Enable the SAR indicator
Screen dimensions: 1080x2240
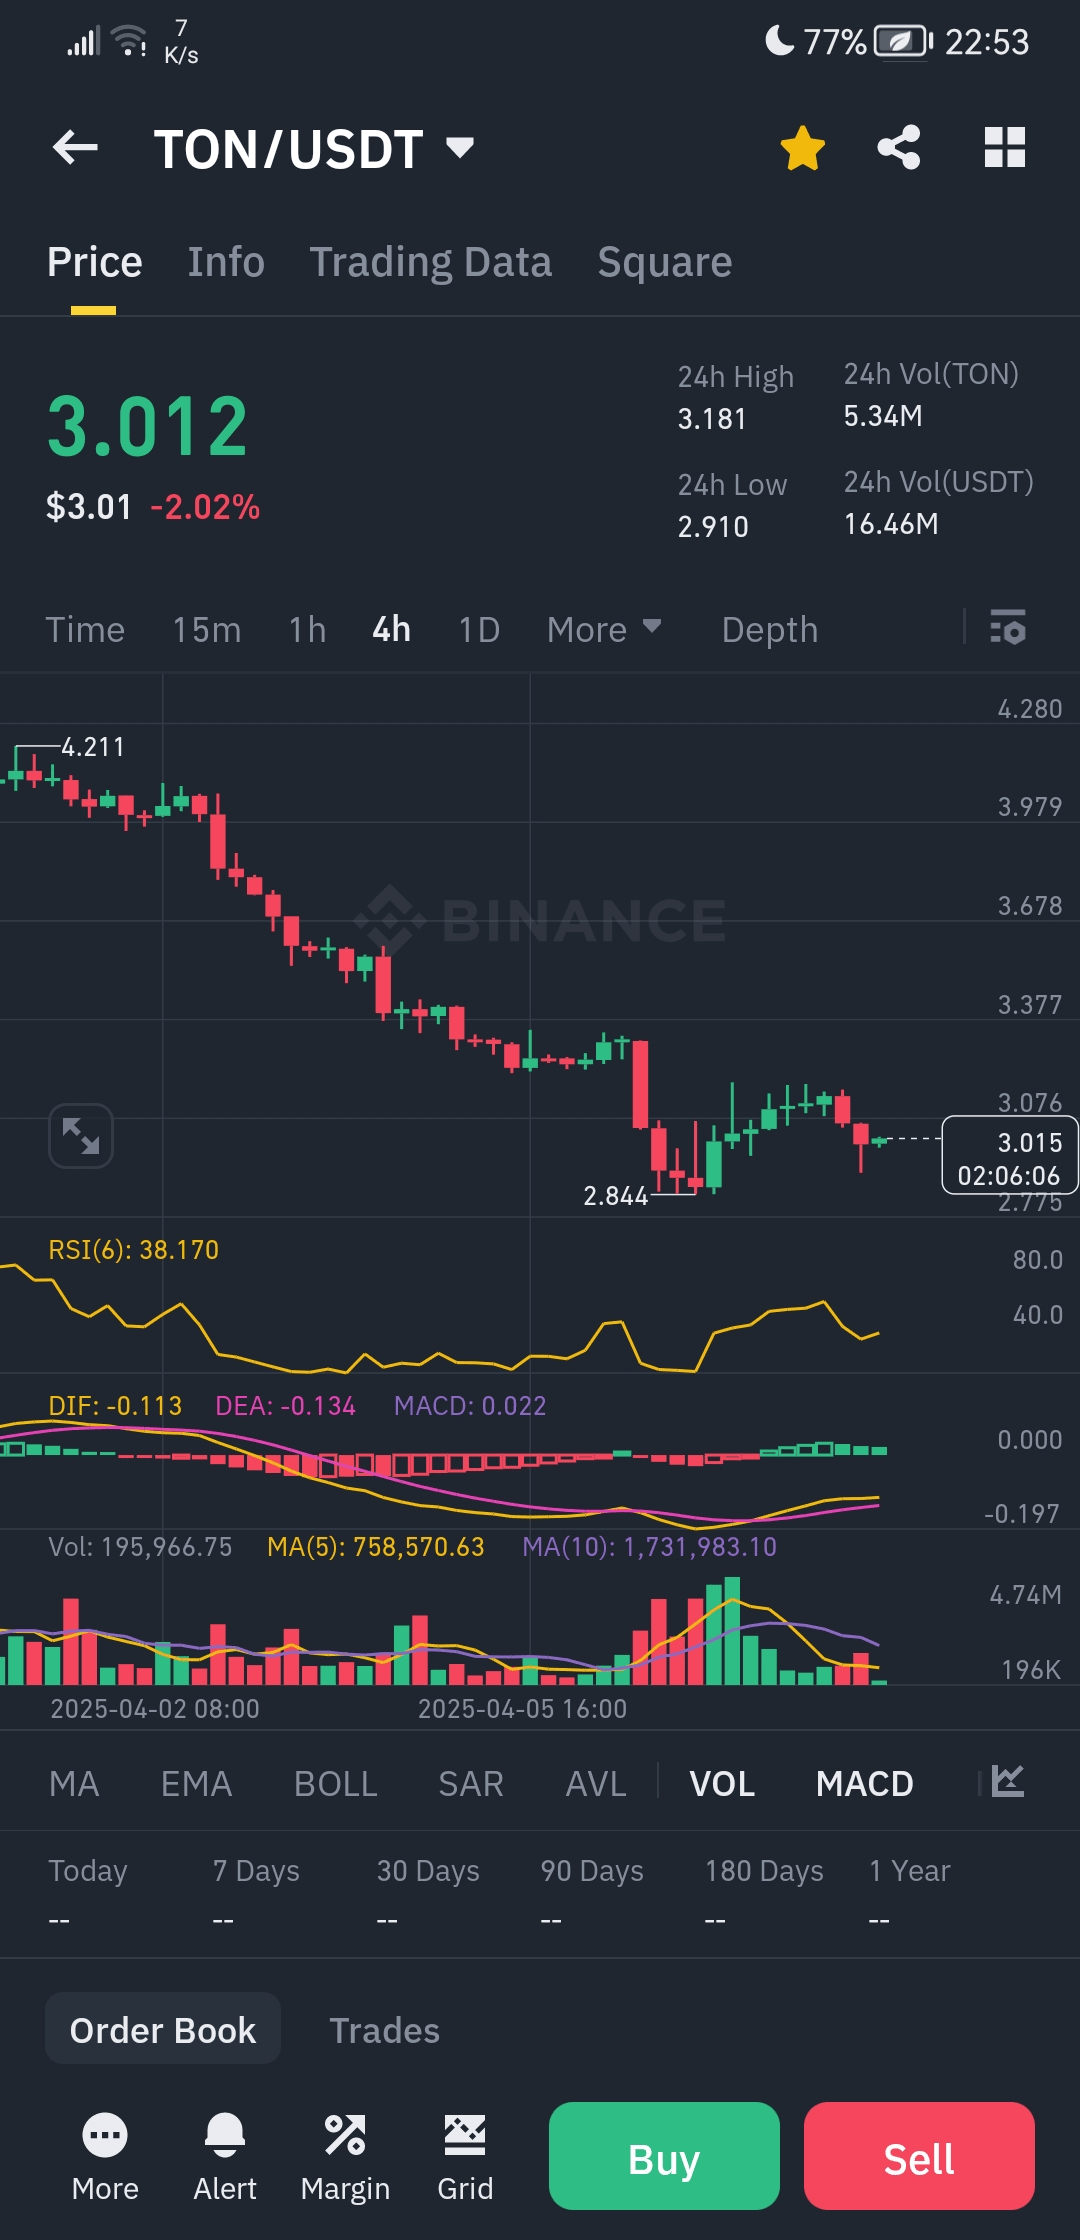pyautogui.click(x=471, y=1784)
